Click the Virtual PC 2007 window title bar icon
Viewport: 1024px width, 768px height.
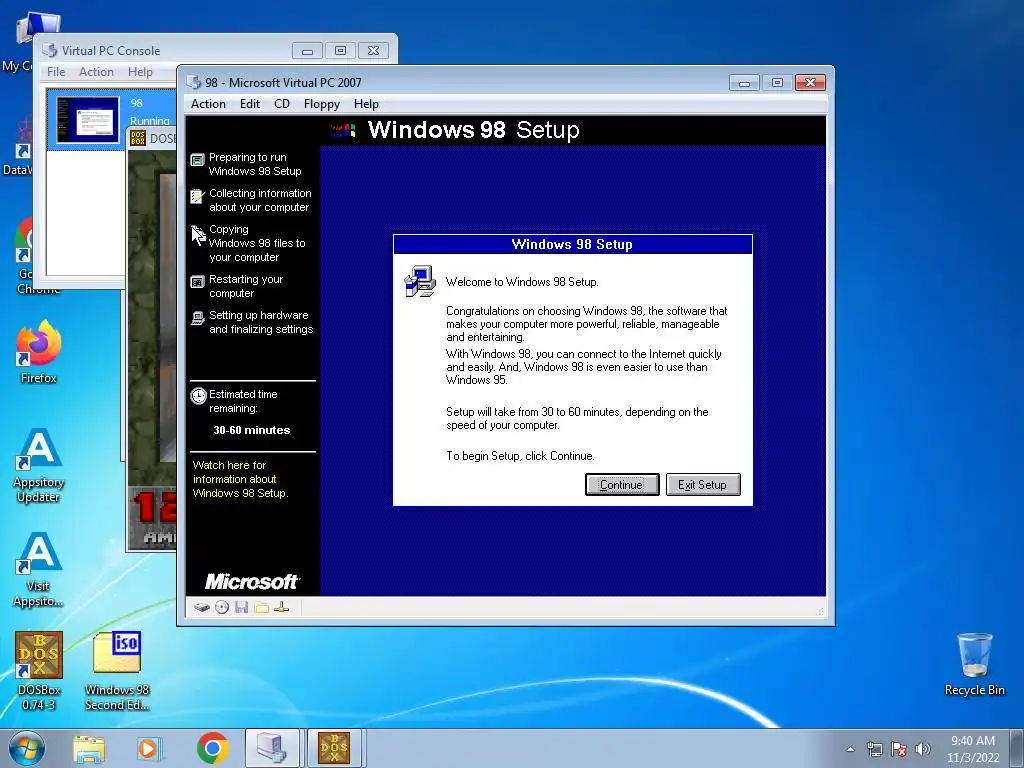(193, 82)
